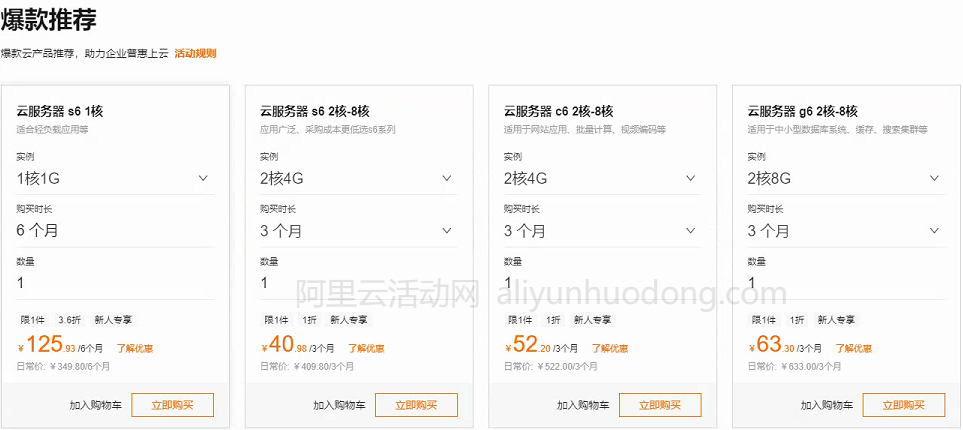963x430 pixels.
Task: Add c6 2核-8核 server to cart
Action: [583, 405]
